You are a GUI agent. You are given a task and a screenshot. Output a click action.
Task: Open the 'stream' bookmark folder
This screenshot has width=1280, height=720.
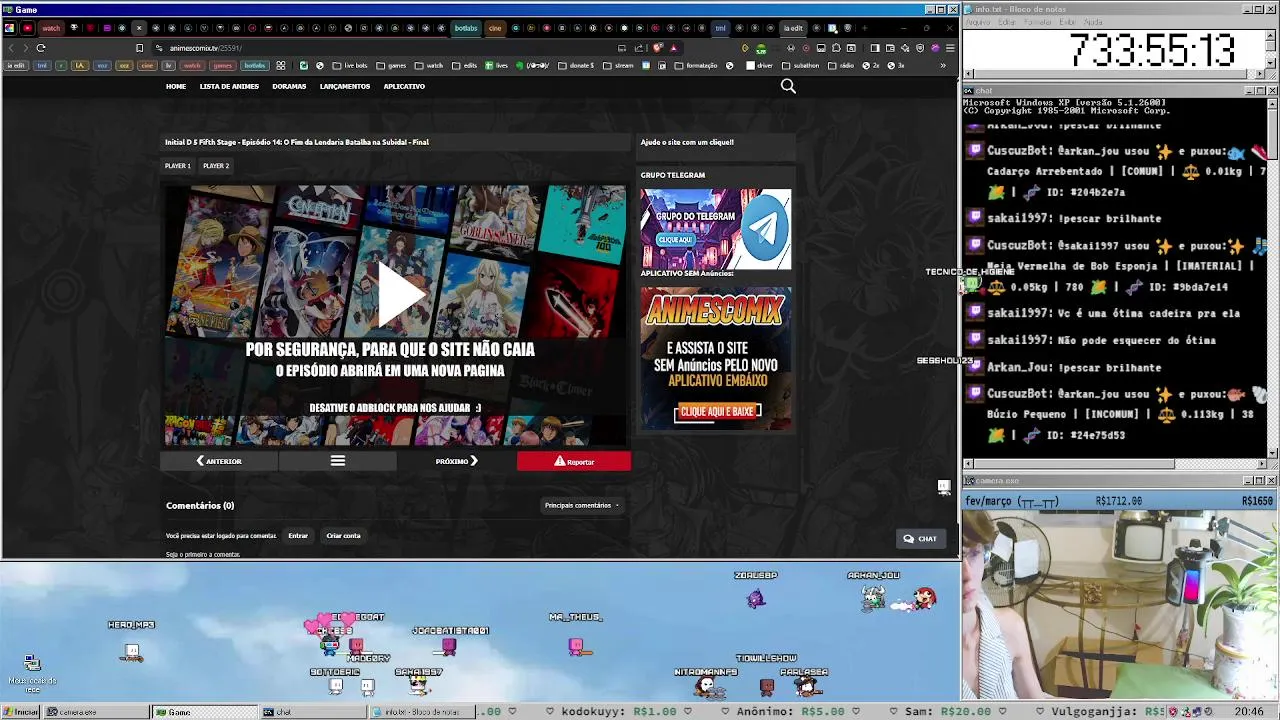[x=618, y=66]
